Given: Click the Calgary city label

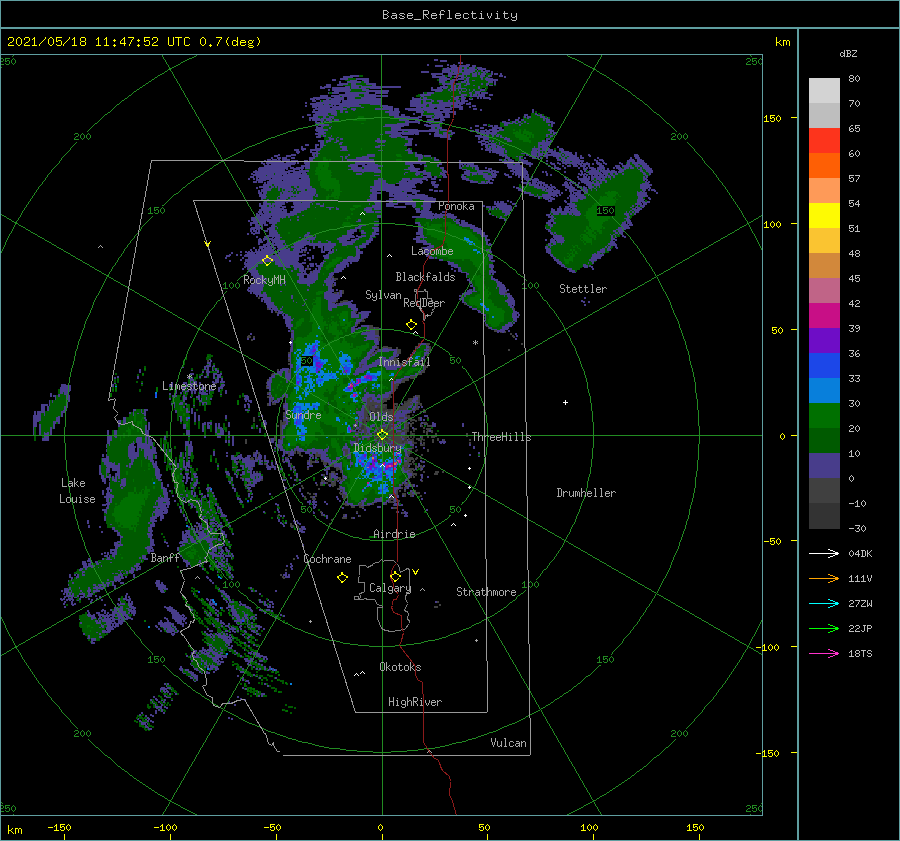Looking at the screenshot, I should [x=390, y=588].
